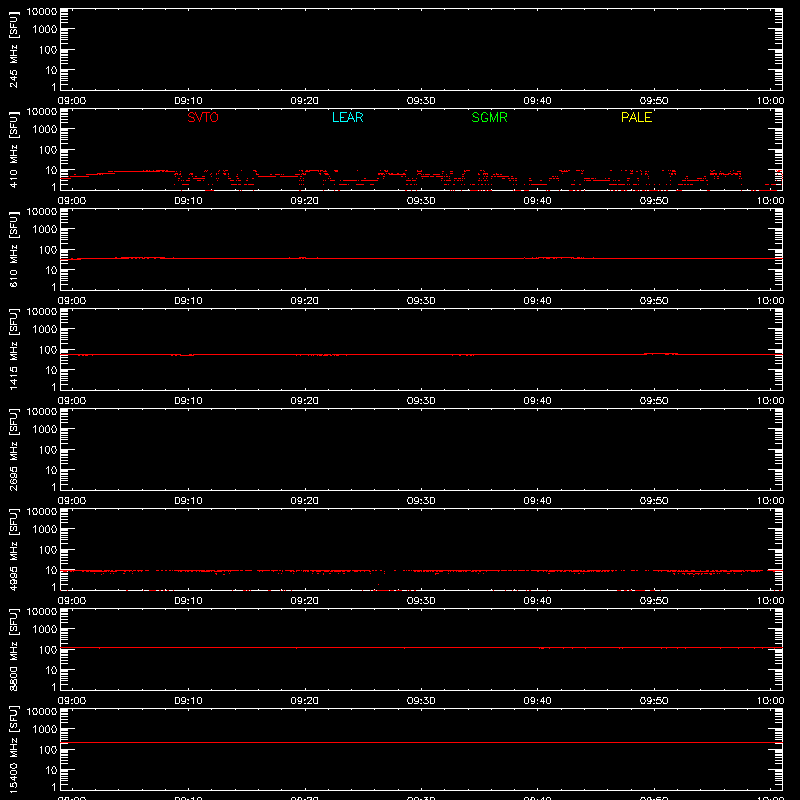Click the green SGMR station label
The height and width of the screenshot is (800, 800).
(489, 117)
